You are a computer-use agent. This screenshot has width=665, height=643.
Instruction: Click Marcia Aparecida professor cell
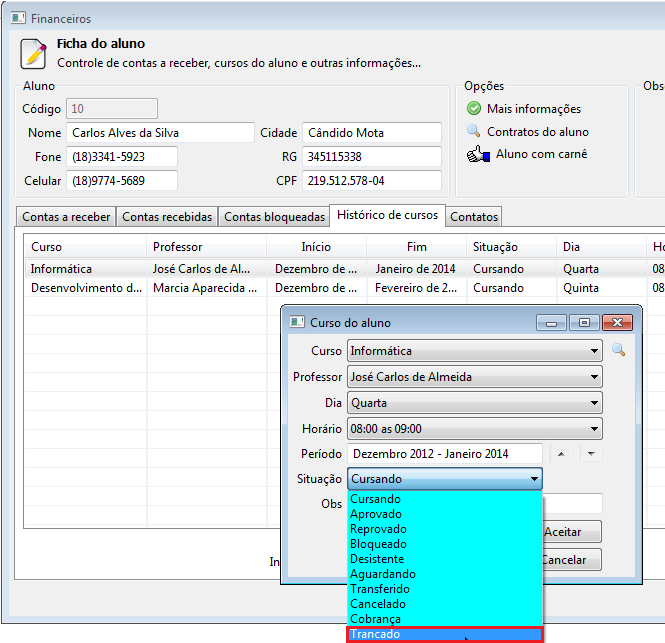point(205,288)
